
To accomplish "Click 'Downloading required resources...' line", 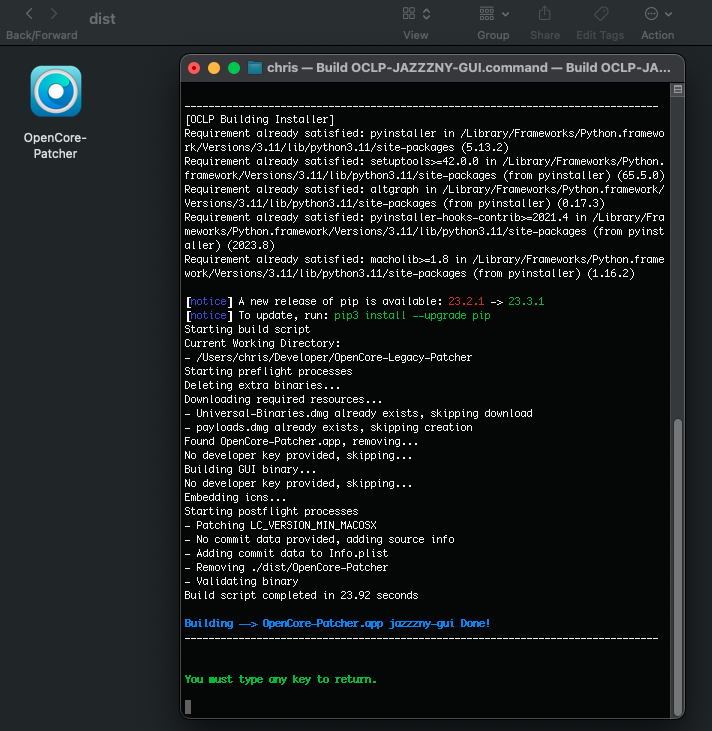I will click(283, 400).
